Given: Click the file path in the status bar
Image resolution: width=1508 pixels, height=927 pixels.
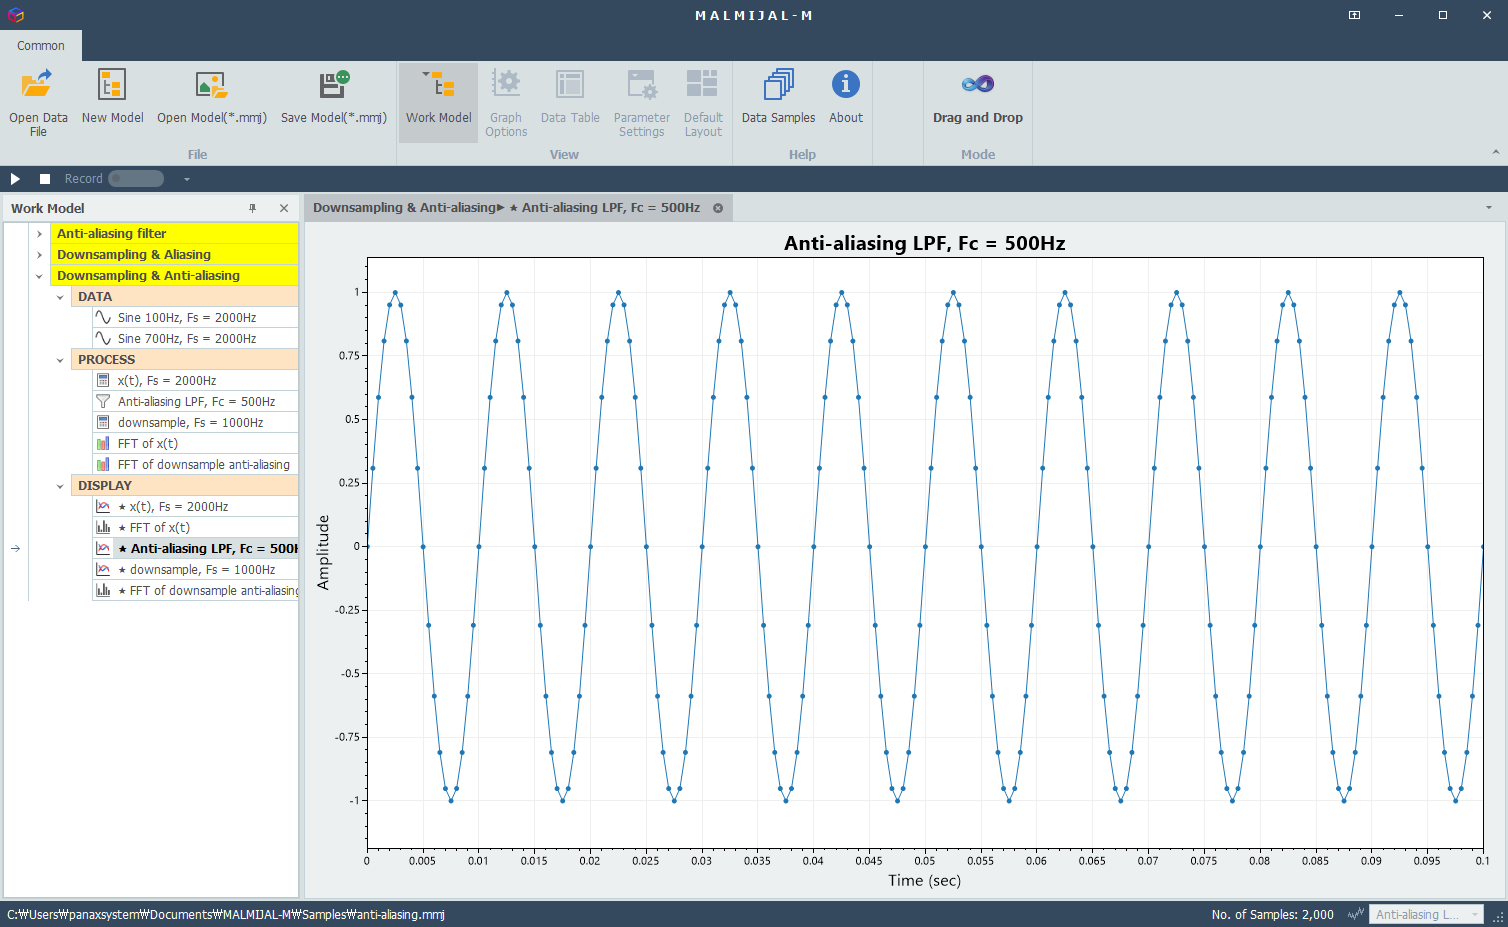Looking at the screenshot, I should [225, 915].
